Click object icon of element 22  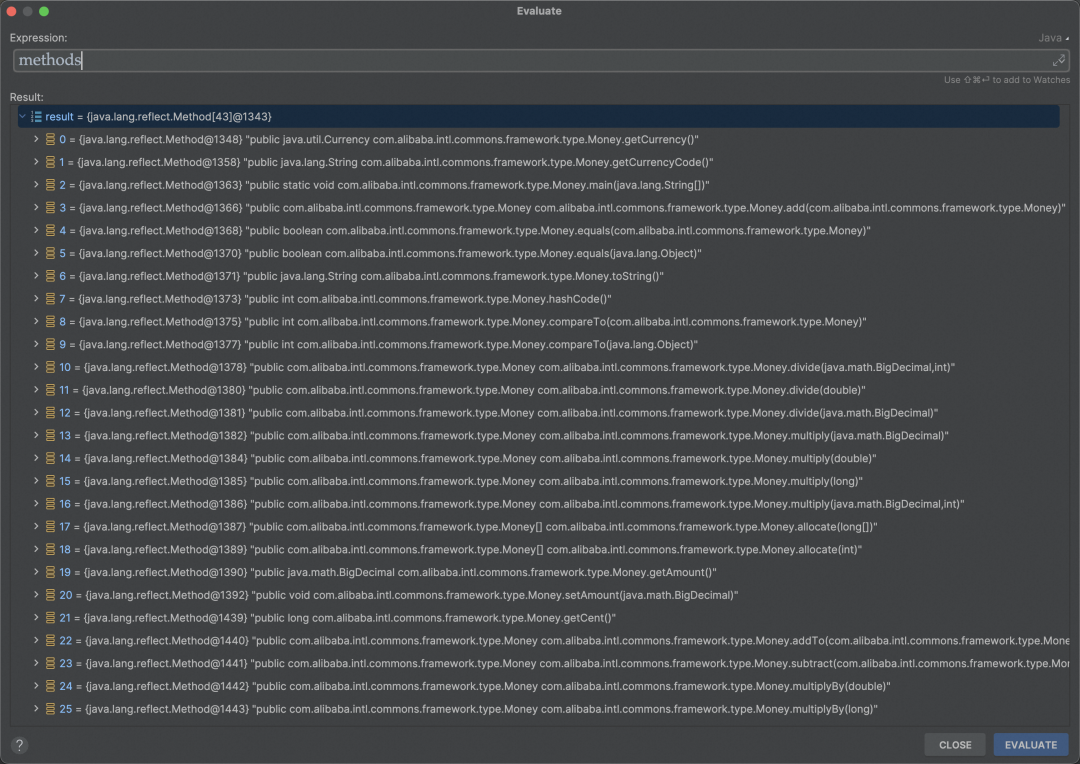click(50, 640)
